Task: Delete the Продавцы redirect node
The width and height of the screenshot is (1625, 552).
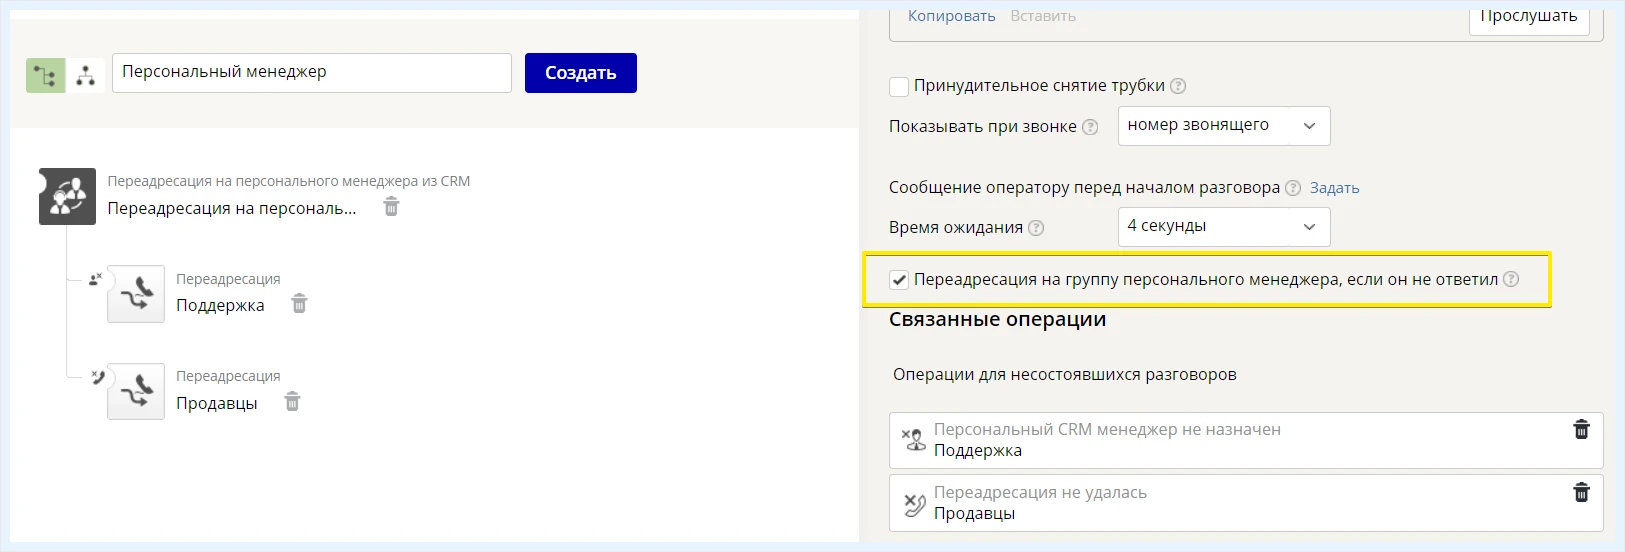Action: 292,401
